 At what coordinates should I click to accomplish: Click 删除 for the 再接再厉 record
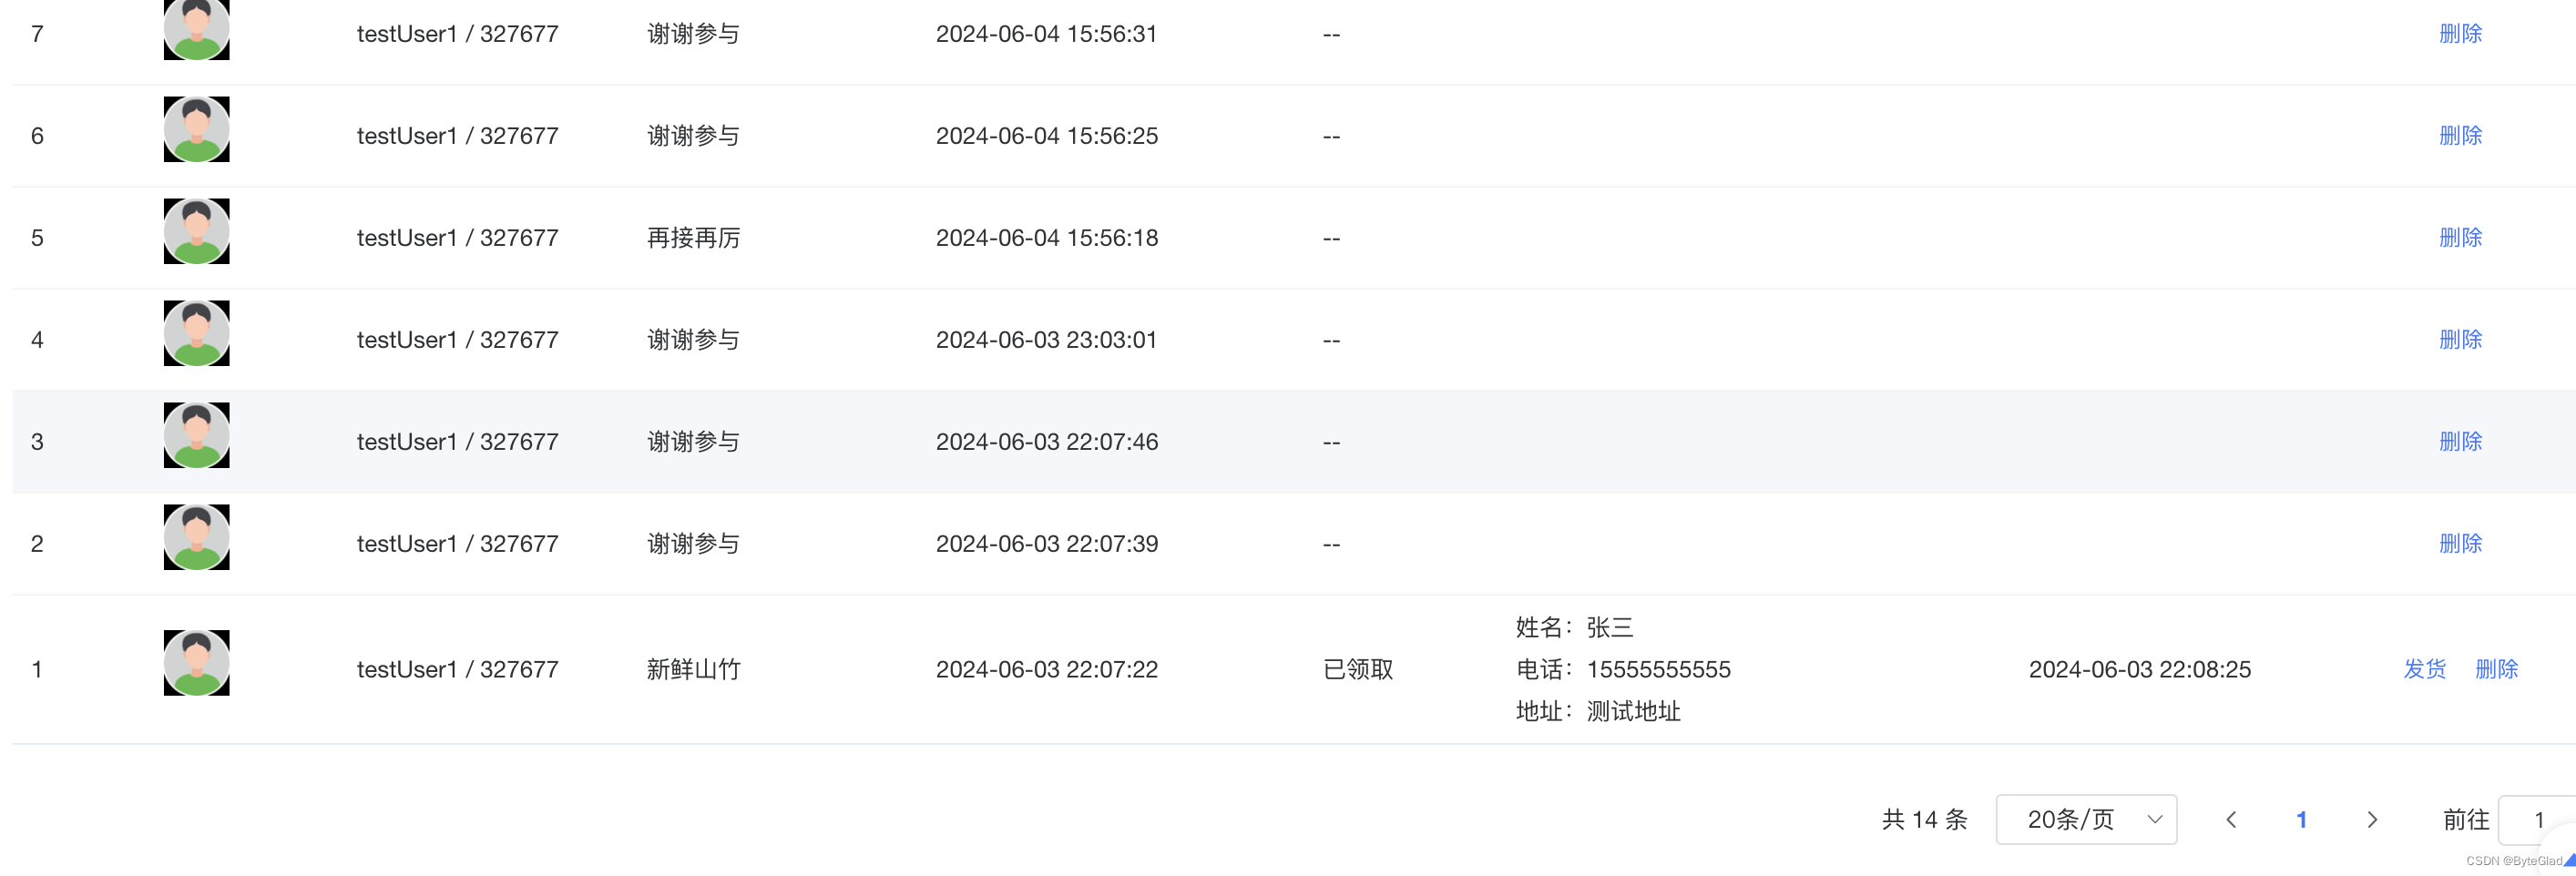click(2460, 237)
